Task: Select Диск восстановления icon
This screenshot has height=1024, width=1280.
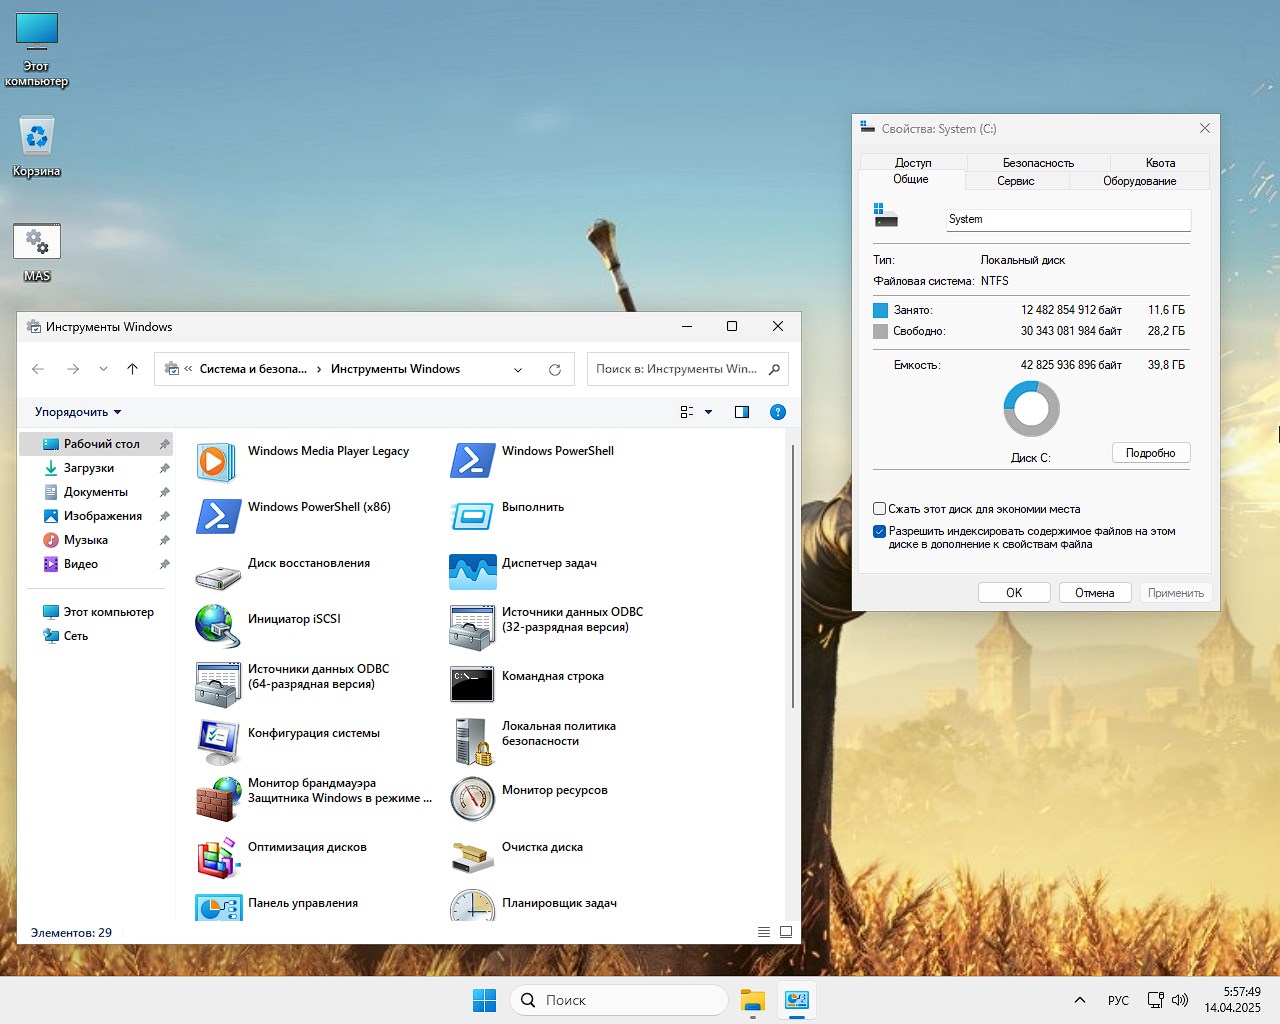Action: [218, 576]
